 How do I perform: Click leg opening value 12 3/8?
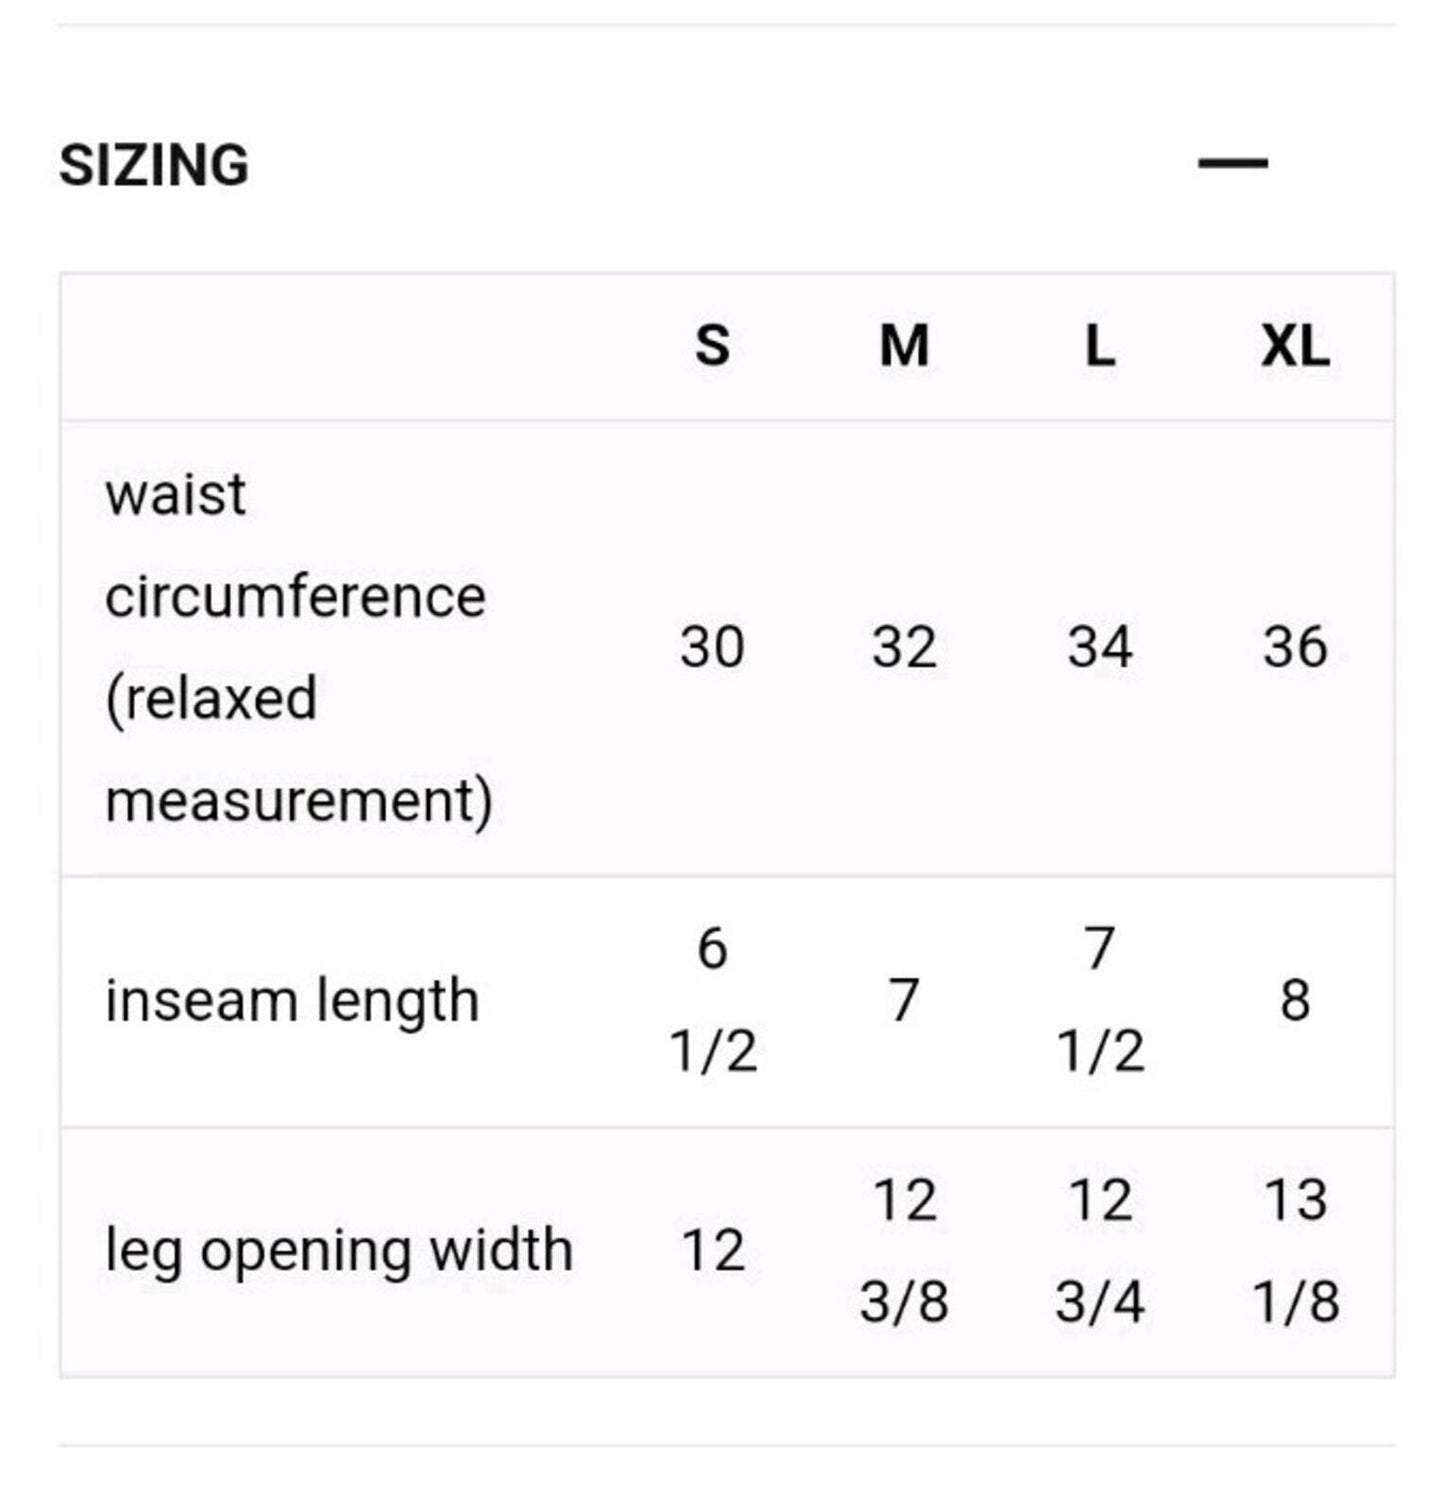point(904,1251)
